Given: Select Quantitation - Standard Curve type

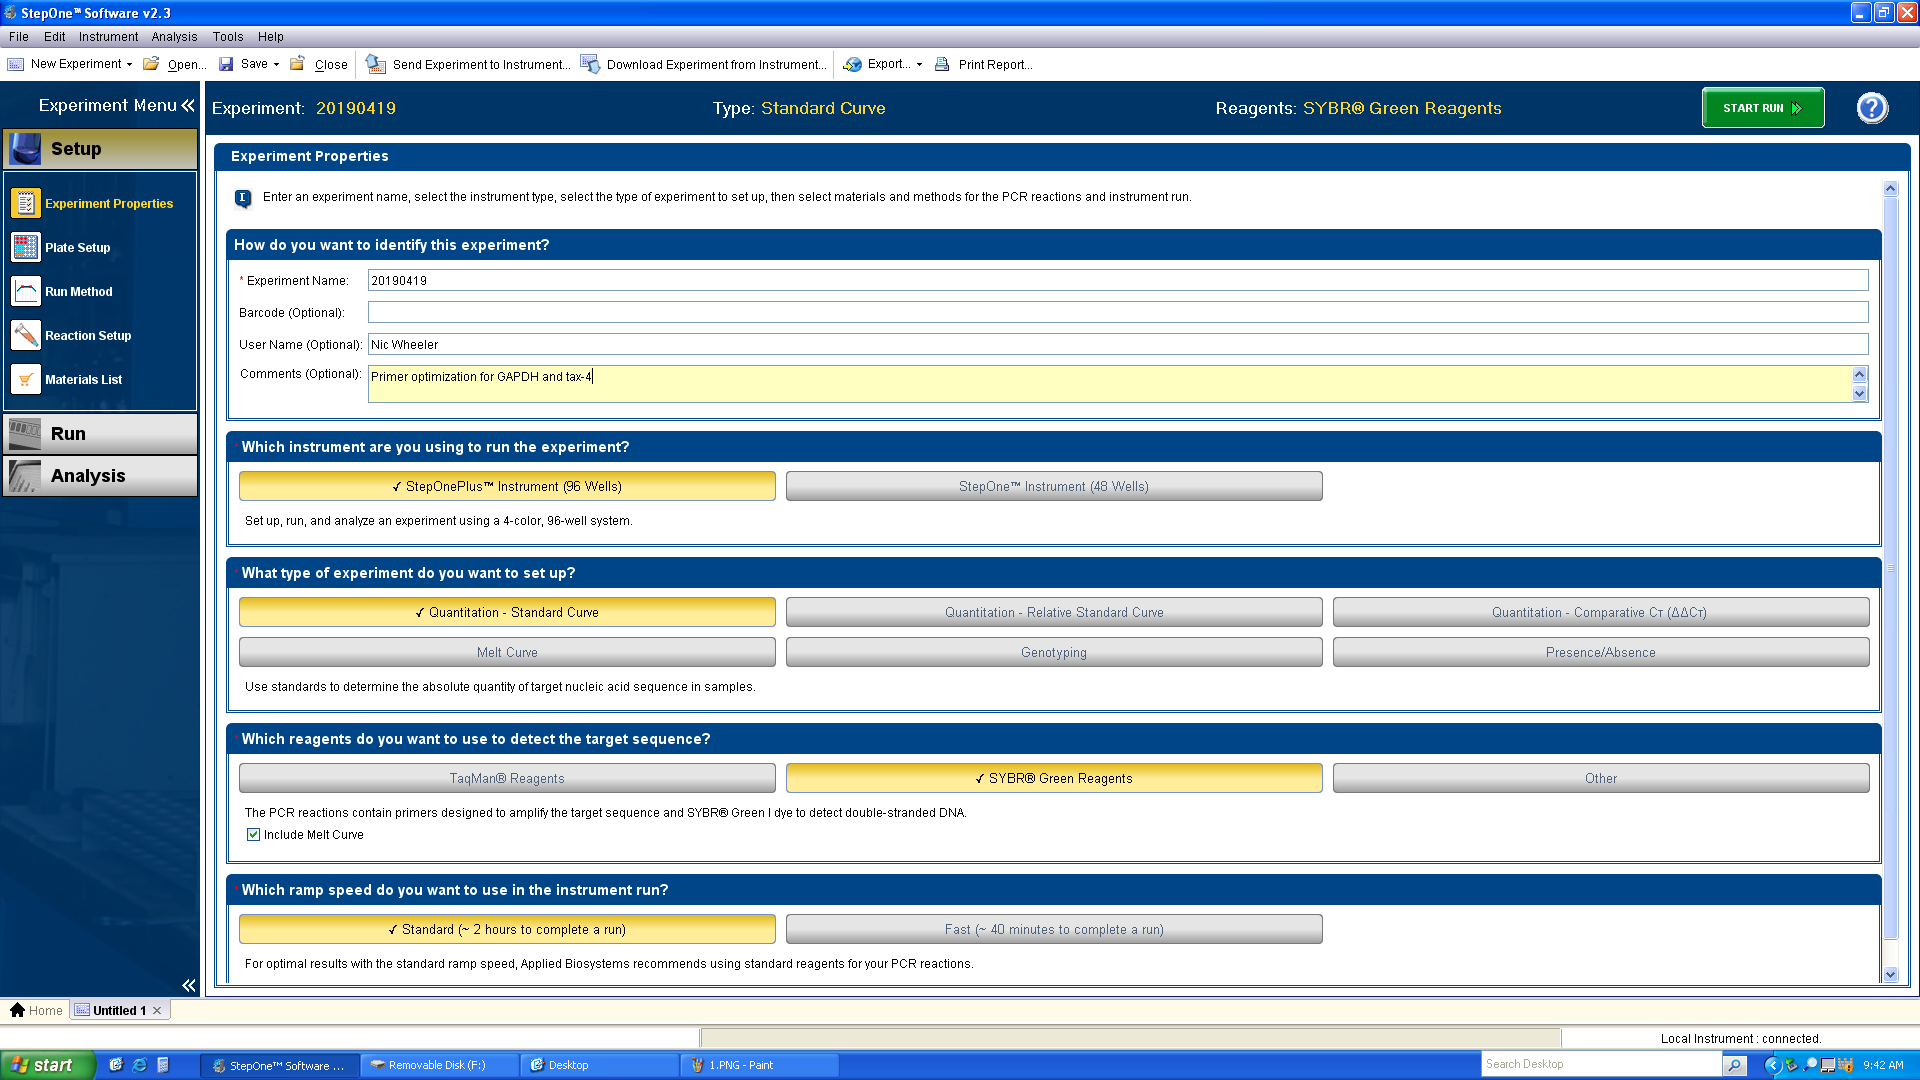Looking at the screenshot, I should [507, 612].
